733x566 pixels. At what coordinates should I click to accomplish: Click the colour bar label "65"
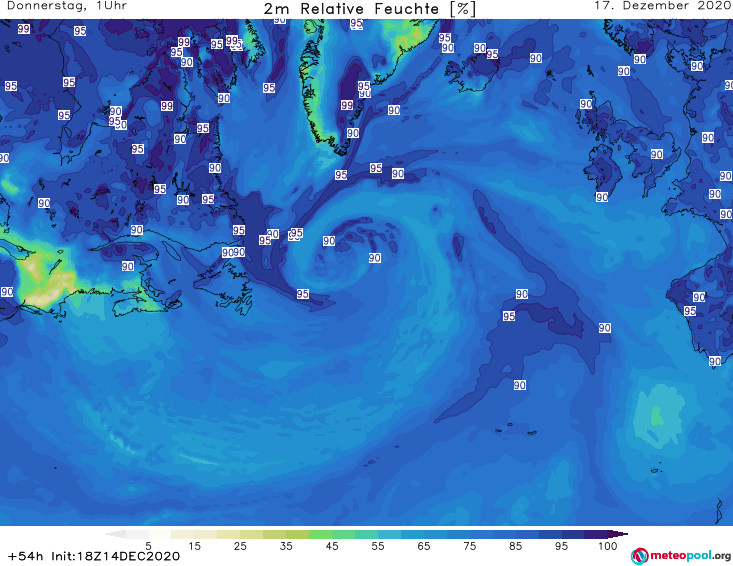[x=424, y=546]
